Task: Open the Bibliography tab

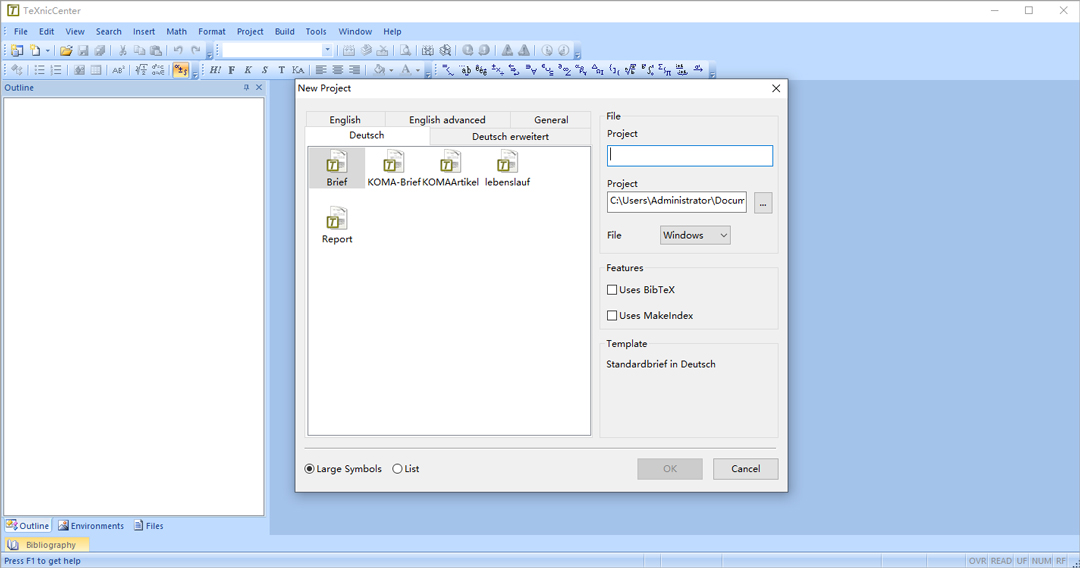Action: tap(46, 545)
